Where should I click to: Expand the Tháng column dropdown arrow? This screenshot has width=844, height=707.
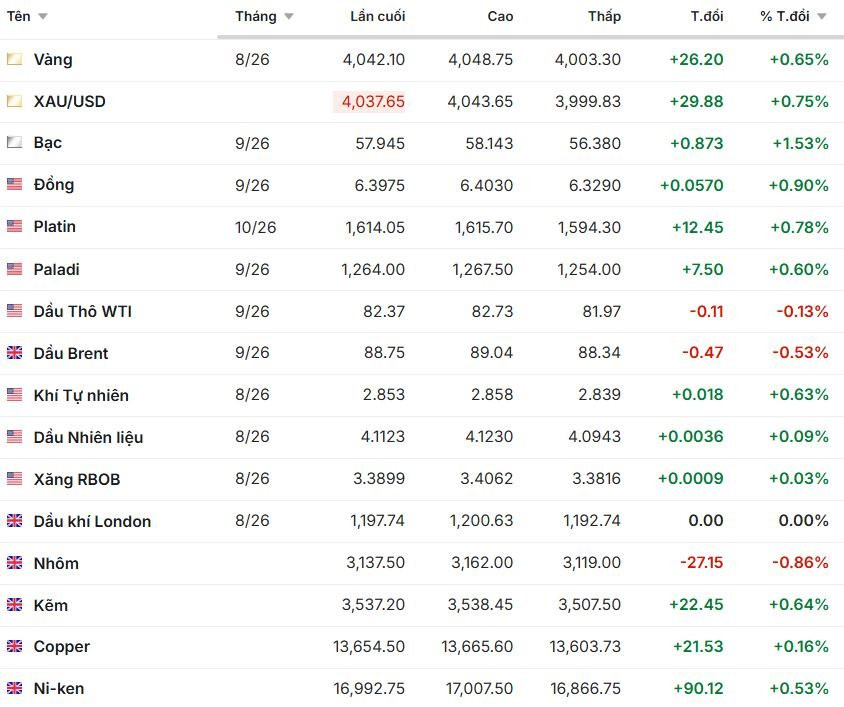pyautogui.click(x=289, y=17)
